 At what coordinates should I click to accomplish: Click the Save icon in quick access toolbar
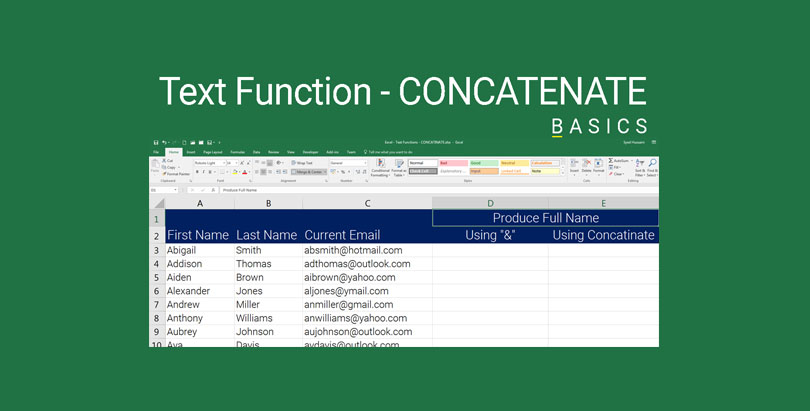(x=155, y=143)
